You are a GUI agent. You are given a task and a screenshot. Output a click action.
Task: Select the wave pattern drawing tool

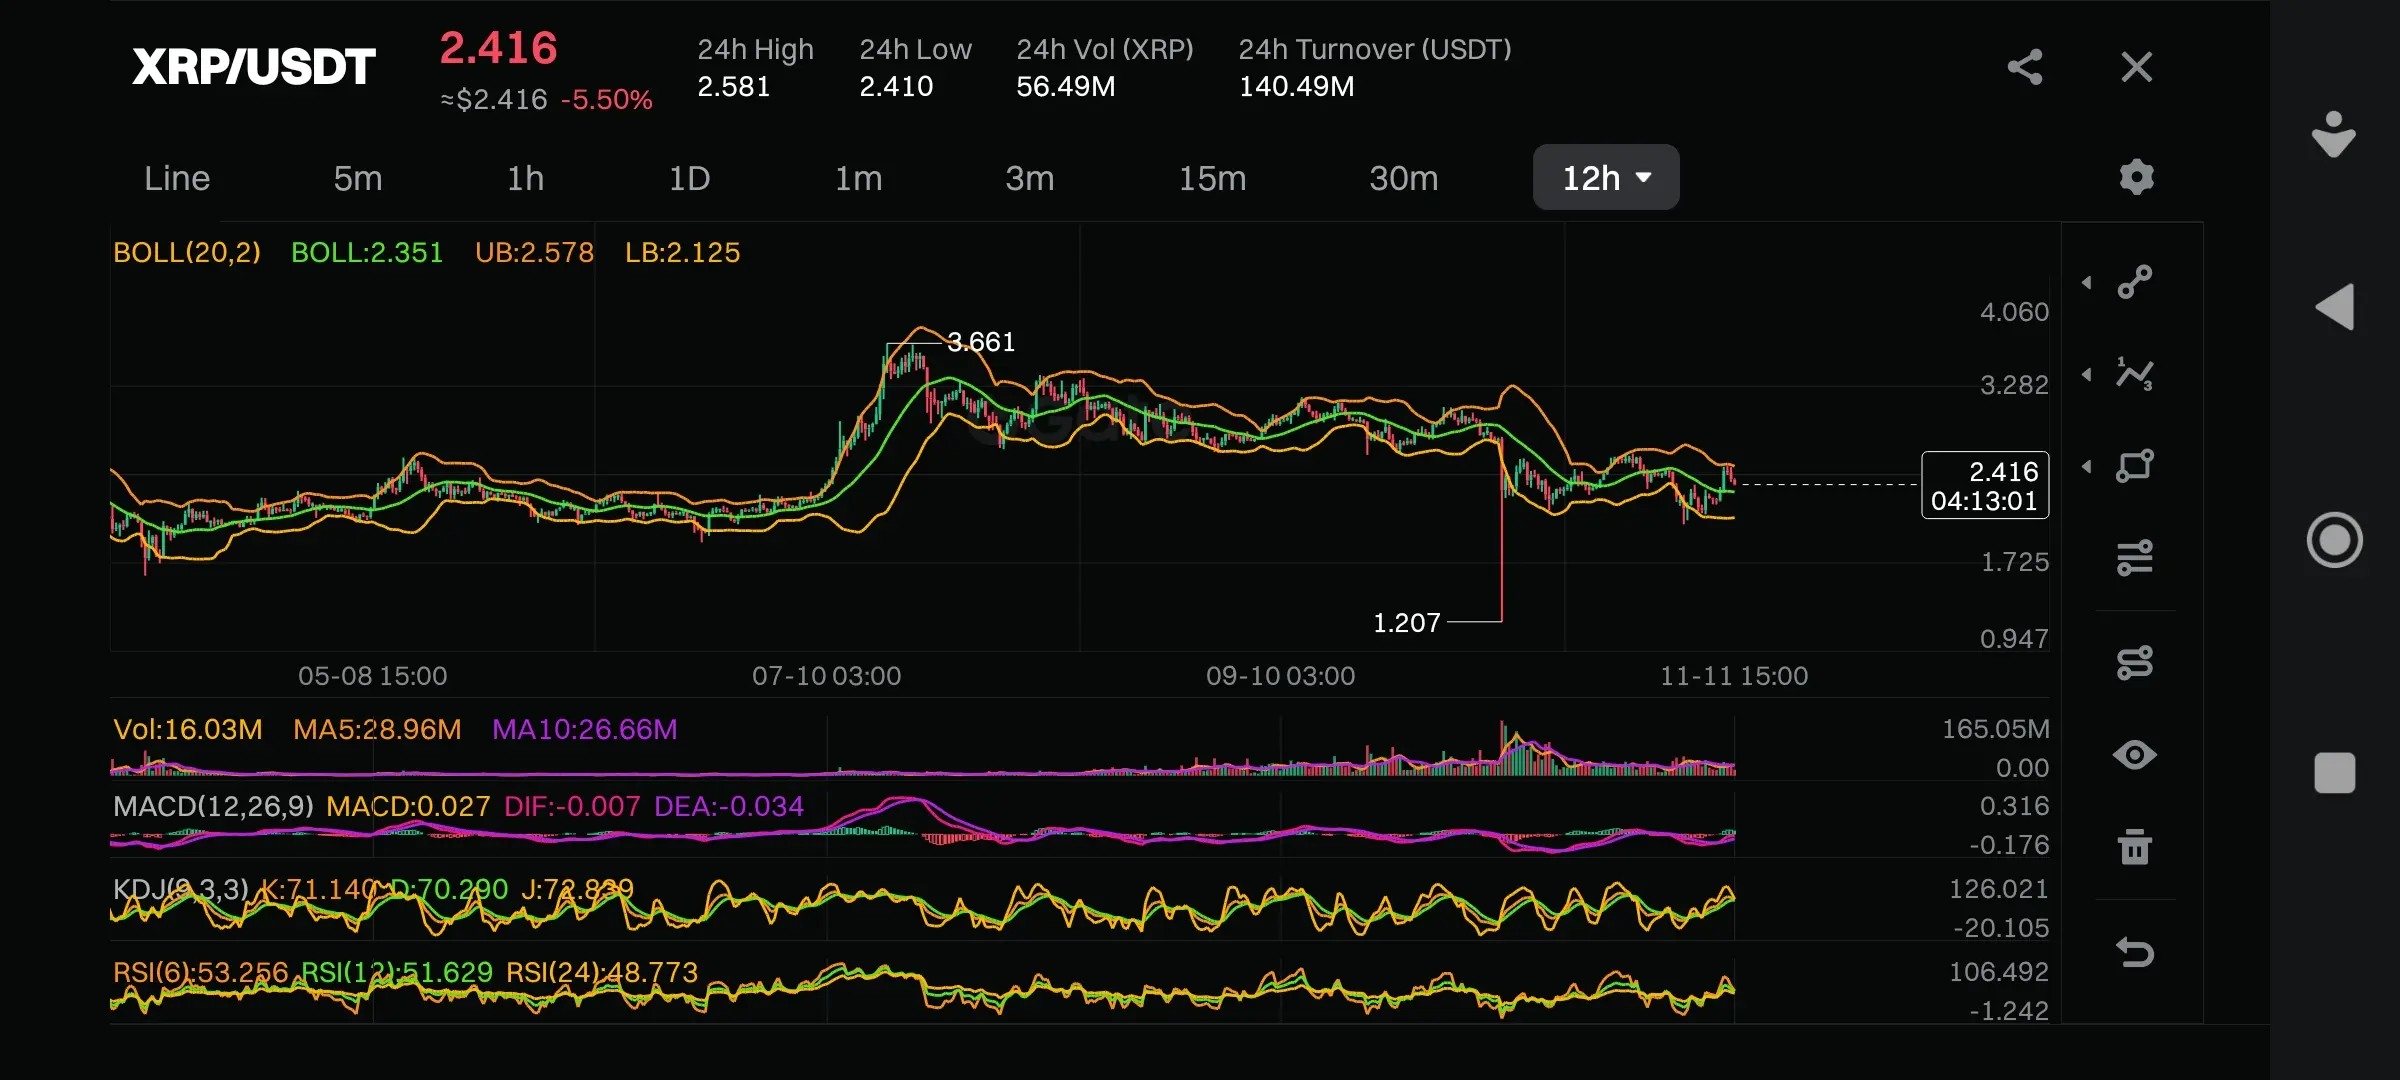pyautogui.click(x=2135, y=375)
